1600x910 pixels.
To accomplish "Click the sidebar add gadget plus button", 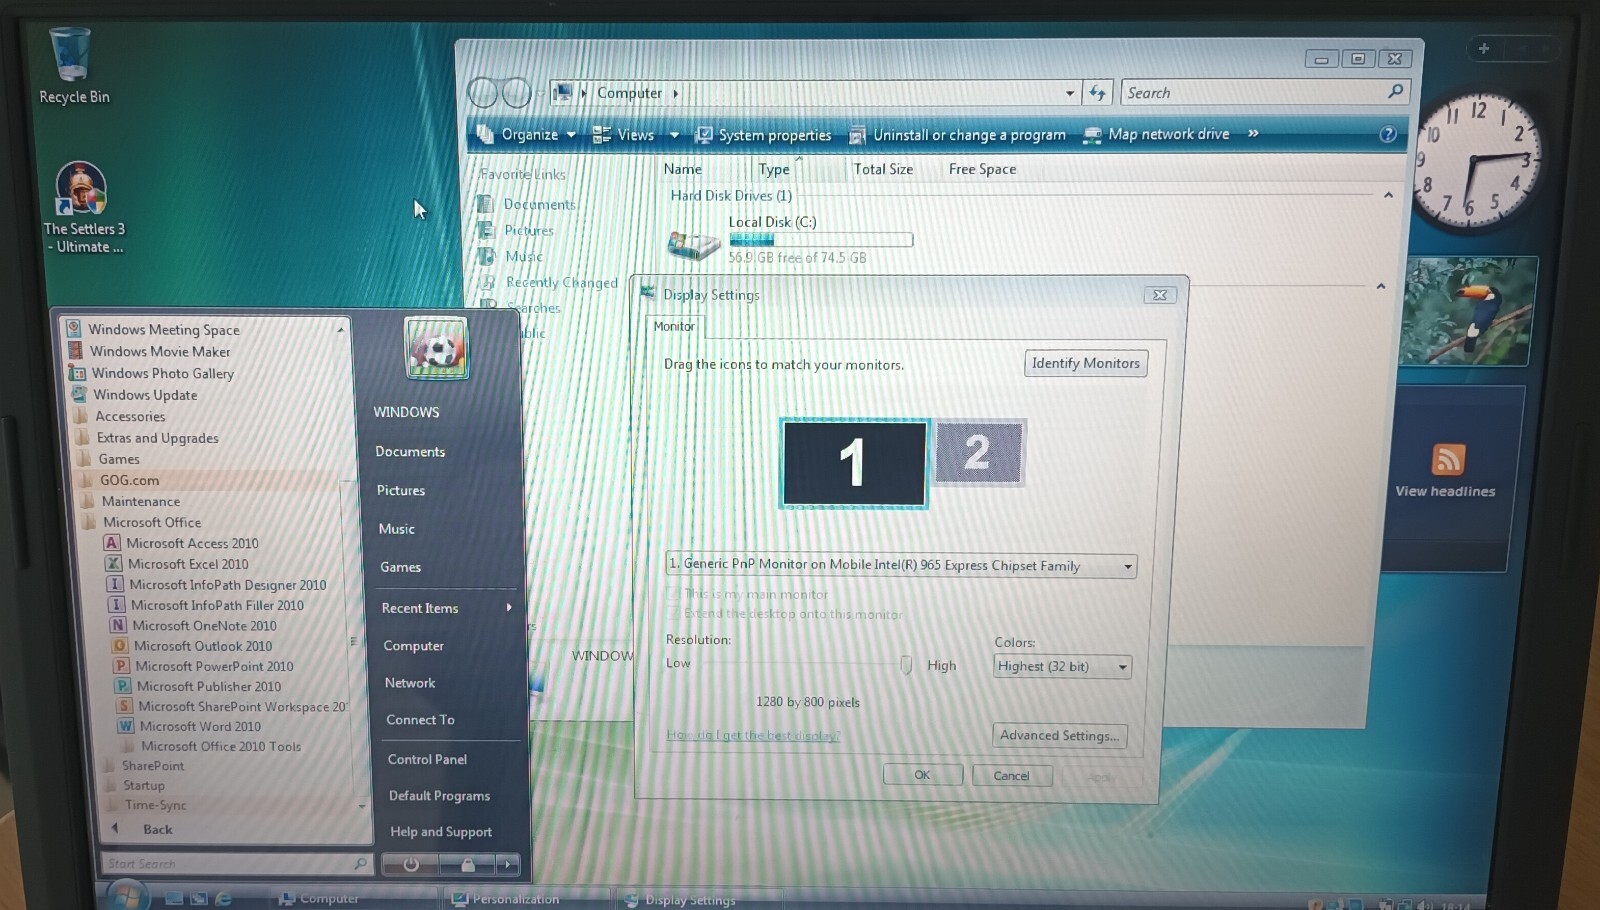I will point(1484,48).
